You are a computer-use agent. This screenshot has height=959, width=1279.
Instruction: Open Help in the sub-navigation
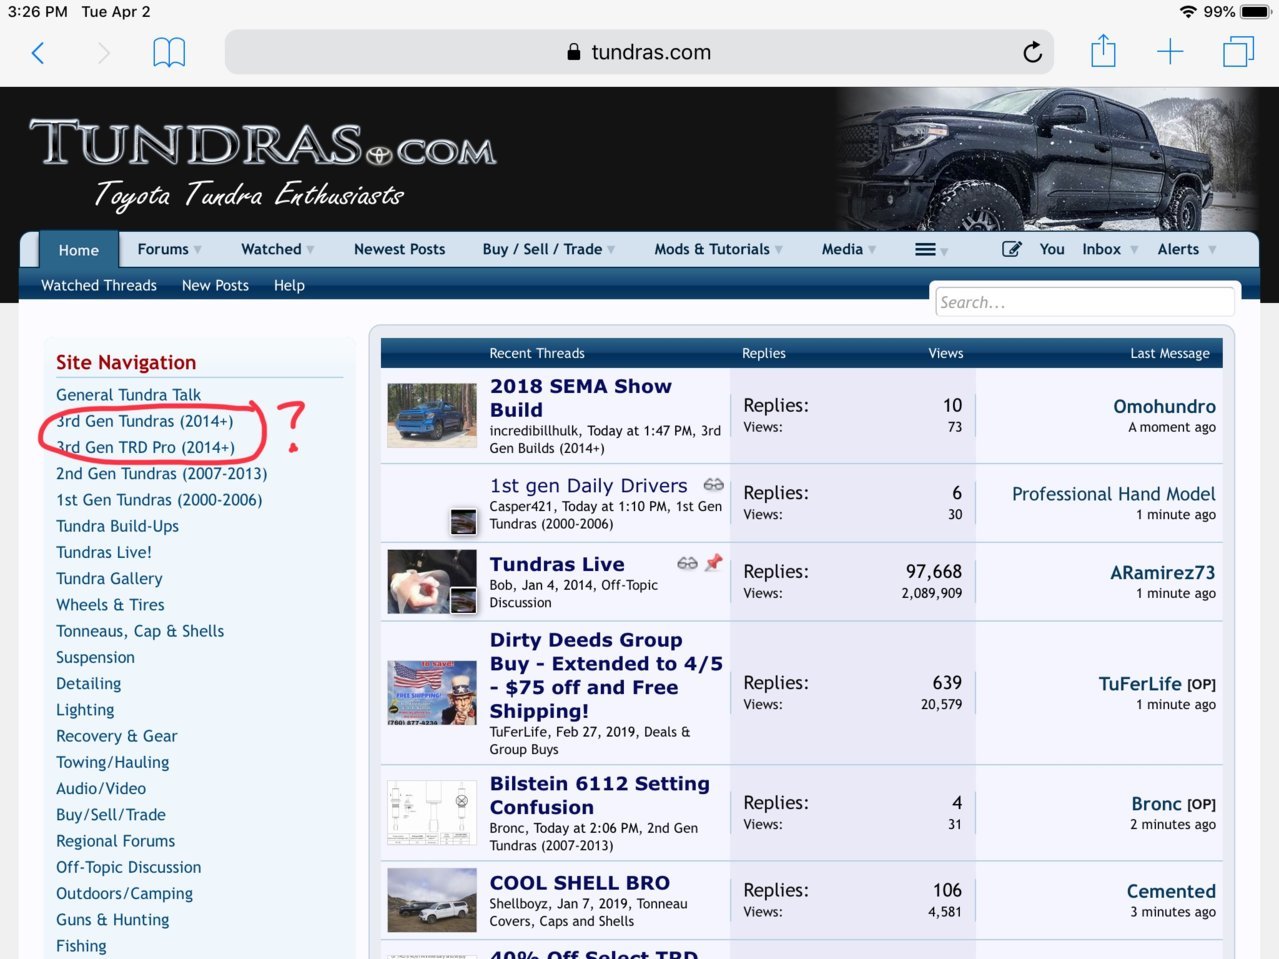[x=289, y=285]
